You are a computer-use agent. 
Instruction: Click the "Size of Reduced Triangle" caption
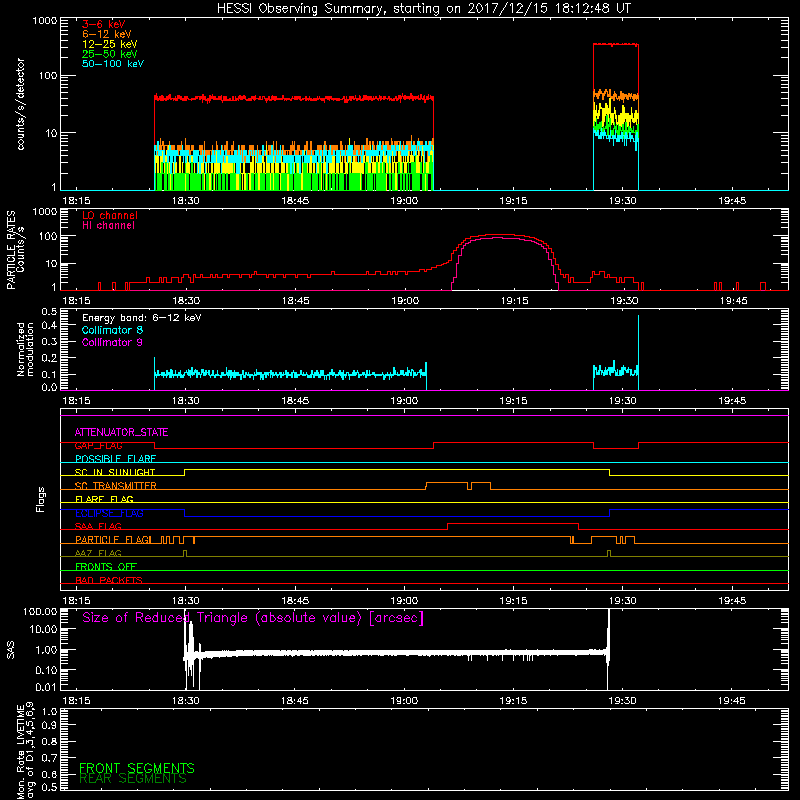click(x=253, y=618)
